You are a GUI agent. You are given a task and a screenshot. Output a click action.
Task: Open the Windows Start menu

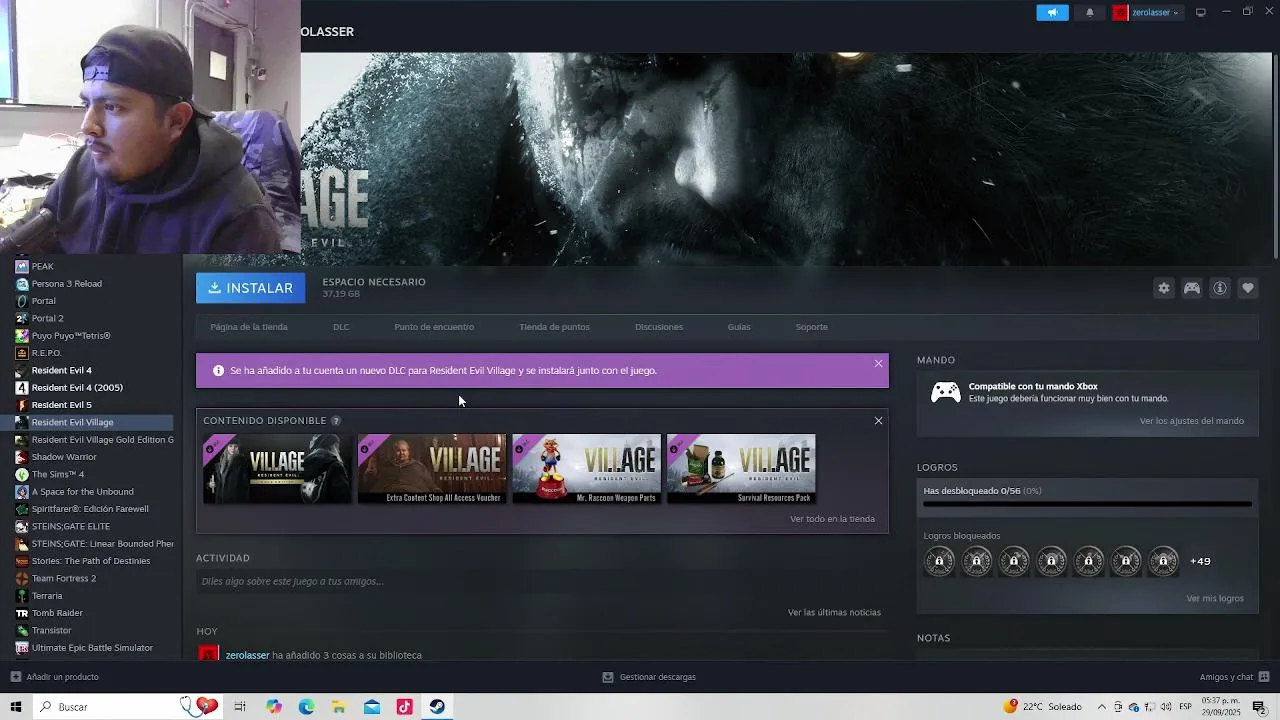[16, 707]
